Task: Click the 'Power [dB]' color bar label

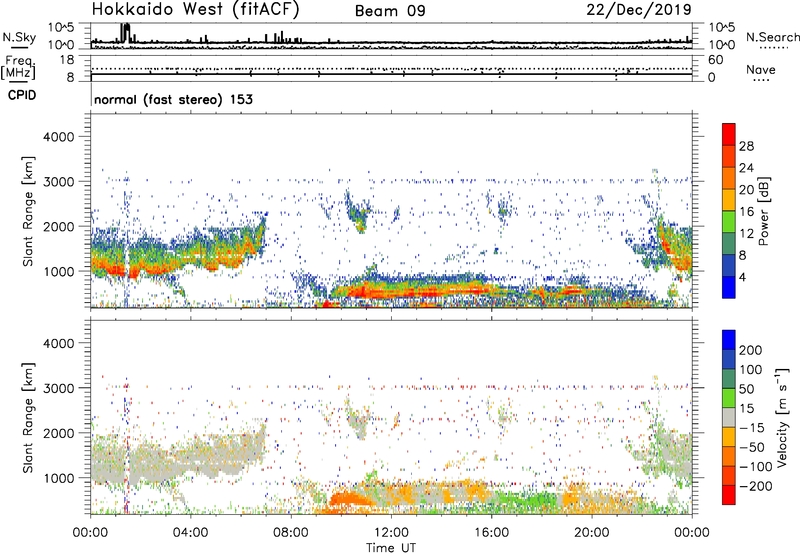Action: [763, 211]
